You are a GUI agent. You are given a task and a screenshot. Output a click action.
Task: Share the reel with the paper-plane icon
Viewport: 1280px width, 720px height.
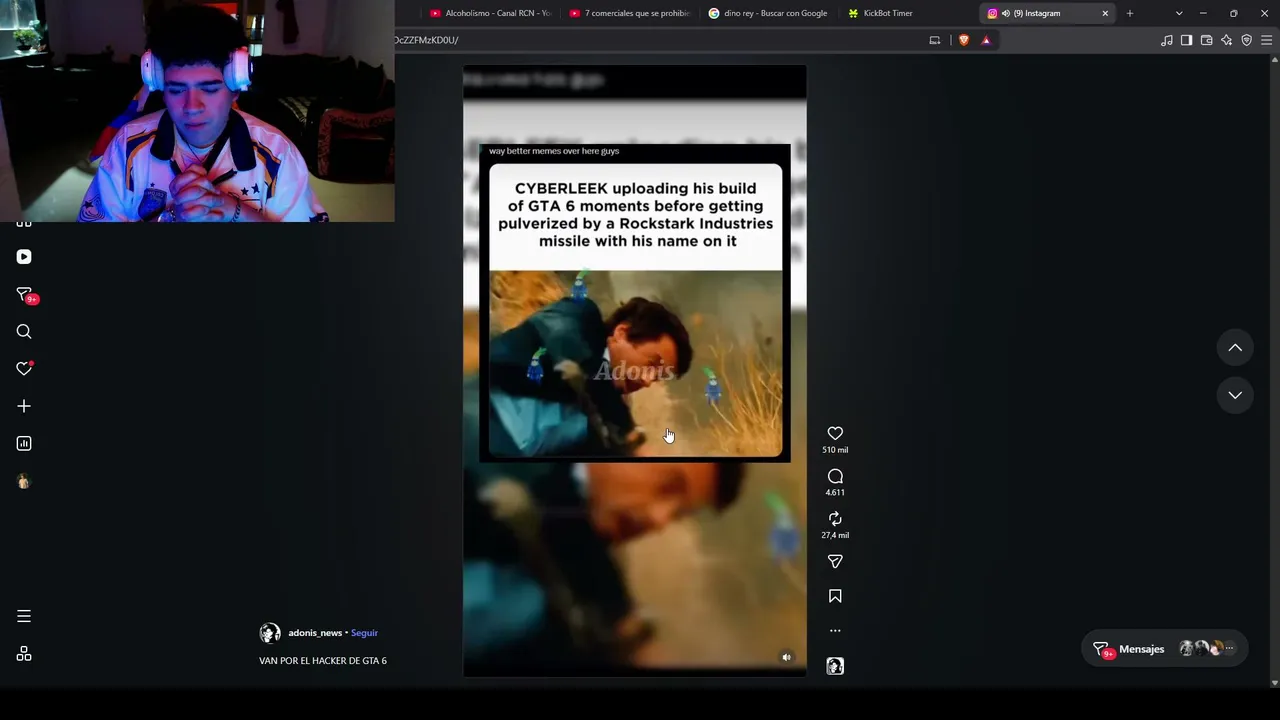coord(835,562)
